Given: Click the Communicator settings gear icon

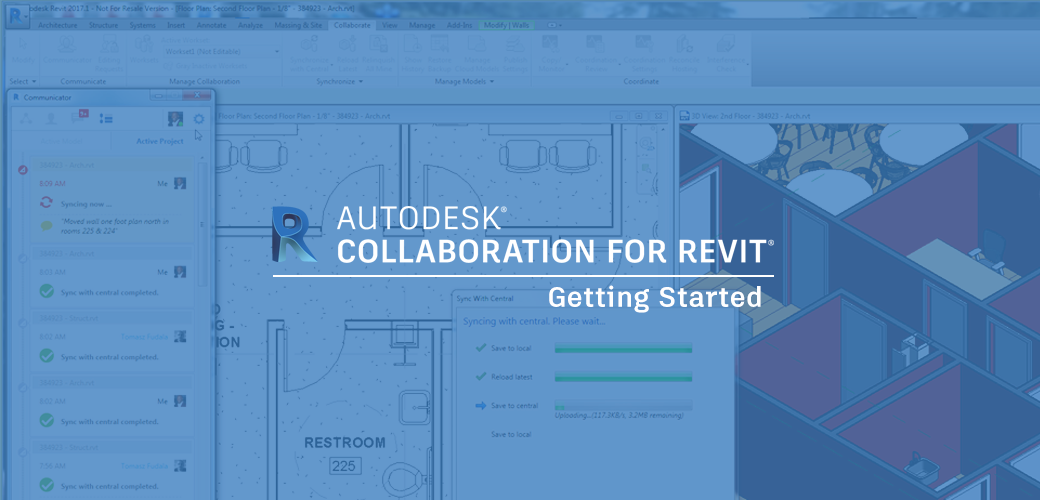Looking at the screenshot, I should click(x=198, y=119).
